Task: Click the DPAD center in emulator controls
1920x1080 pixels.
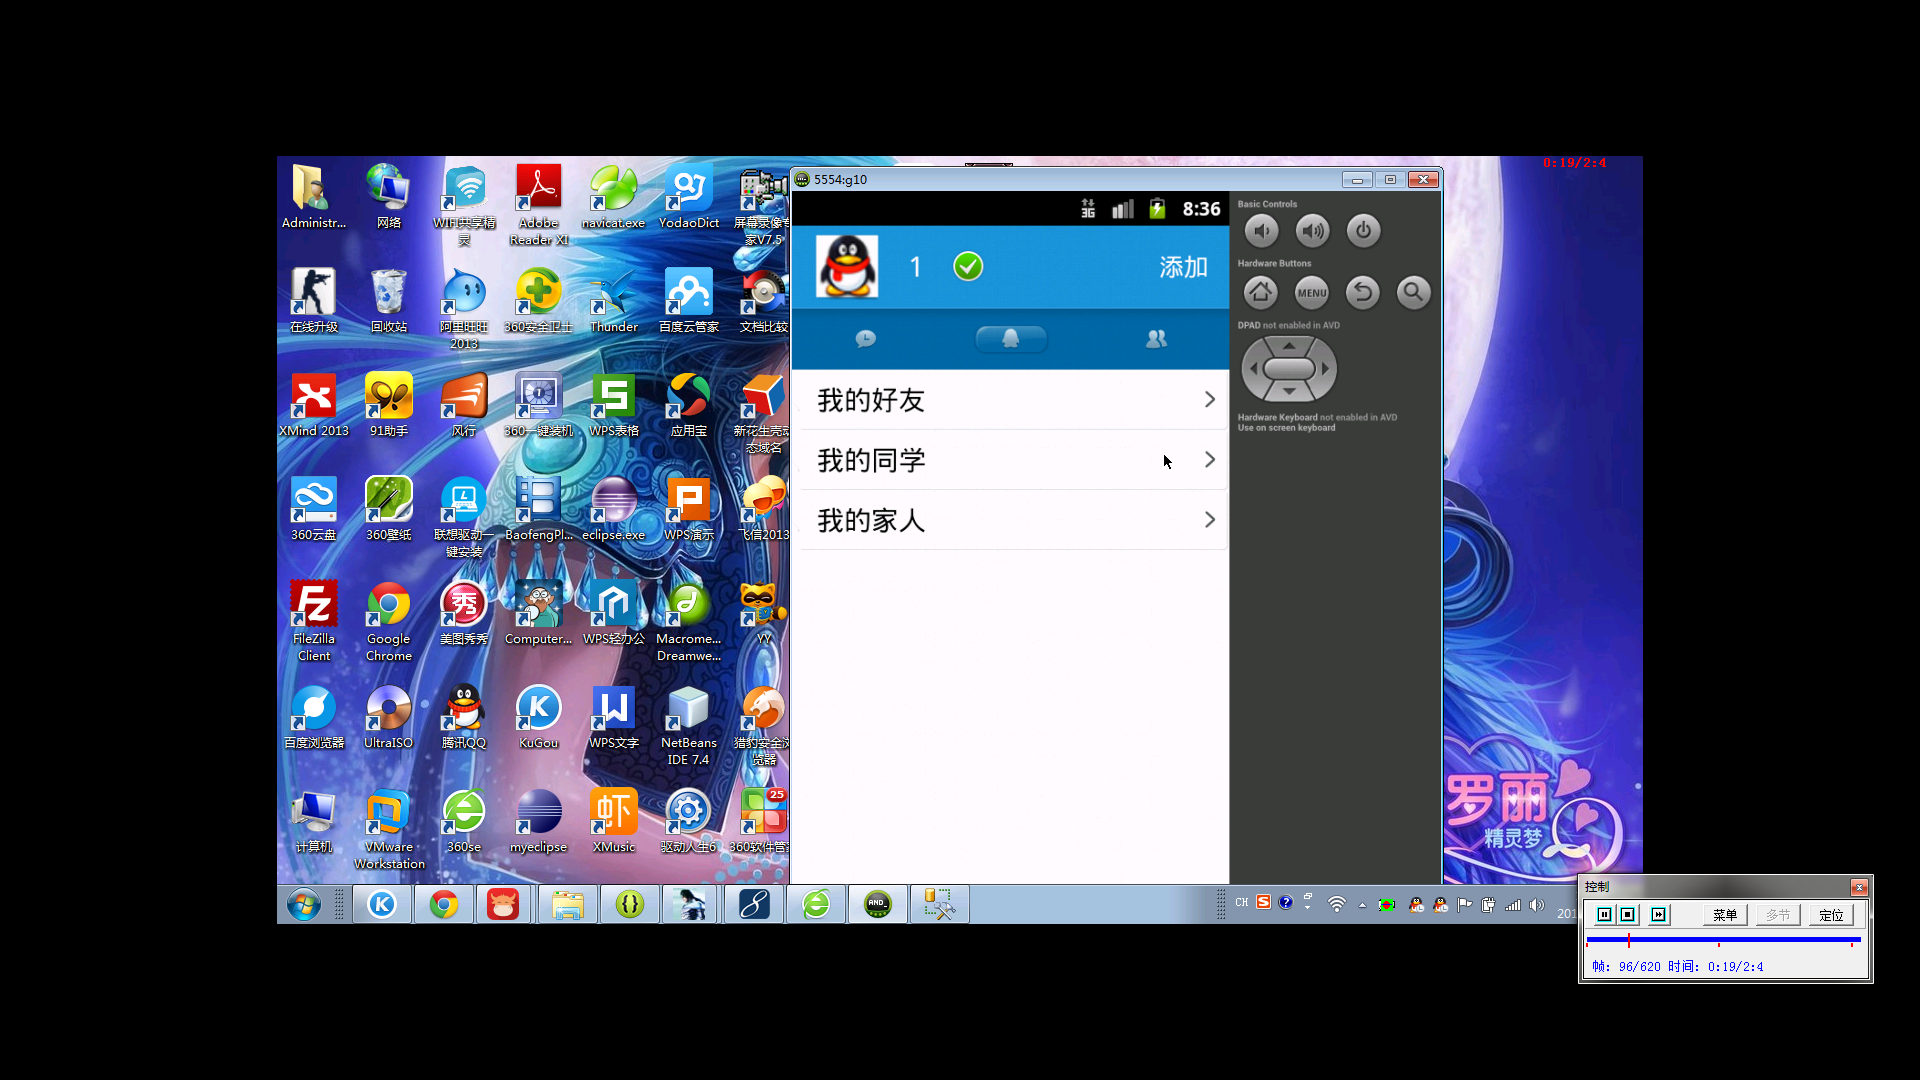Action: (1289, 368)
